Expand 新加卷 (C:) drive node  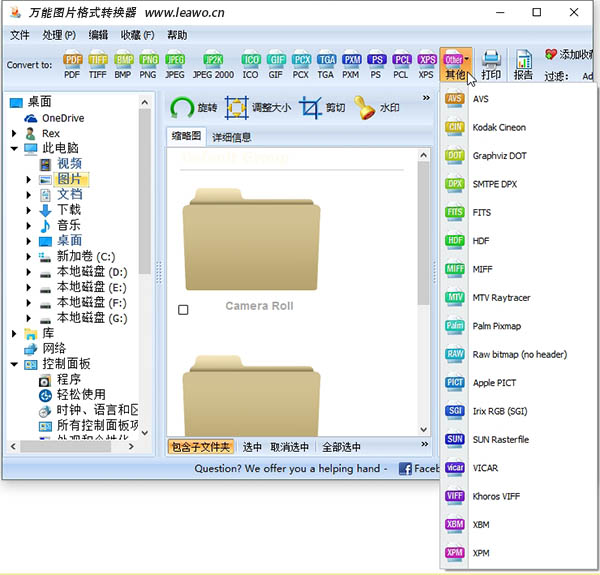tap(28, 256)
